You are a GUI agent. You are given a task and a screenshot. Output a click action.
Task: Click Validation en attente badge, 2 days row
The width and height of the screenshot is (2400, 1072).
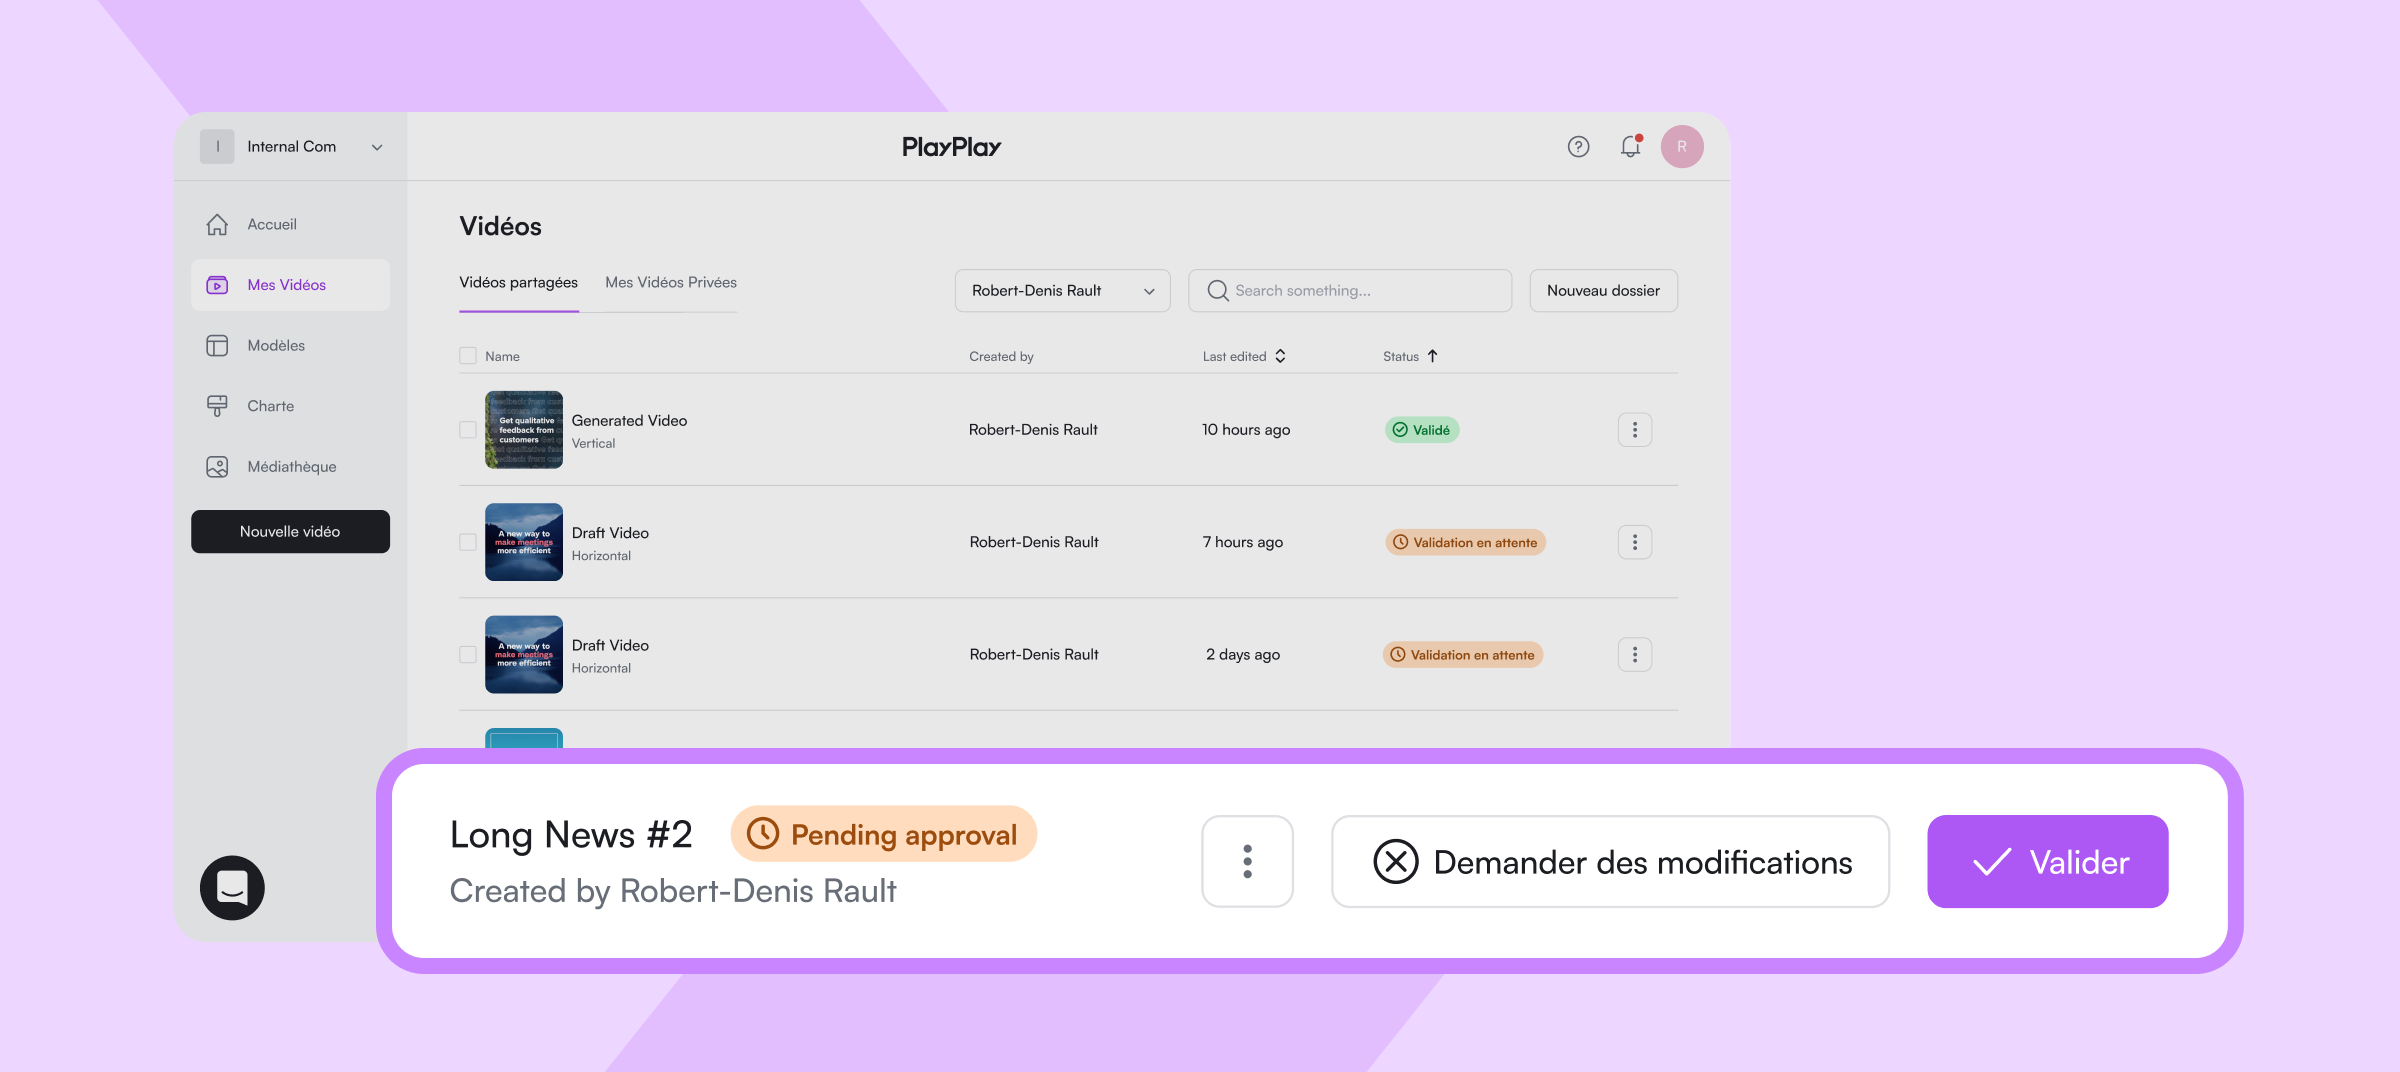click(1463, 655)
